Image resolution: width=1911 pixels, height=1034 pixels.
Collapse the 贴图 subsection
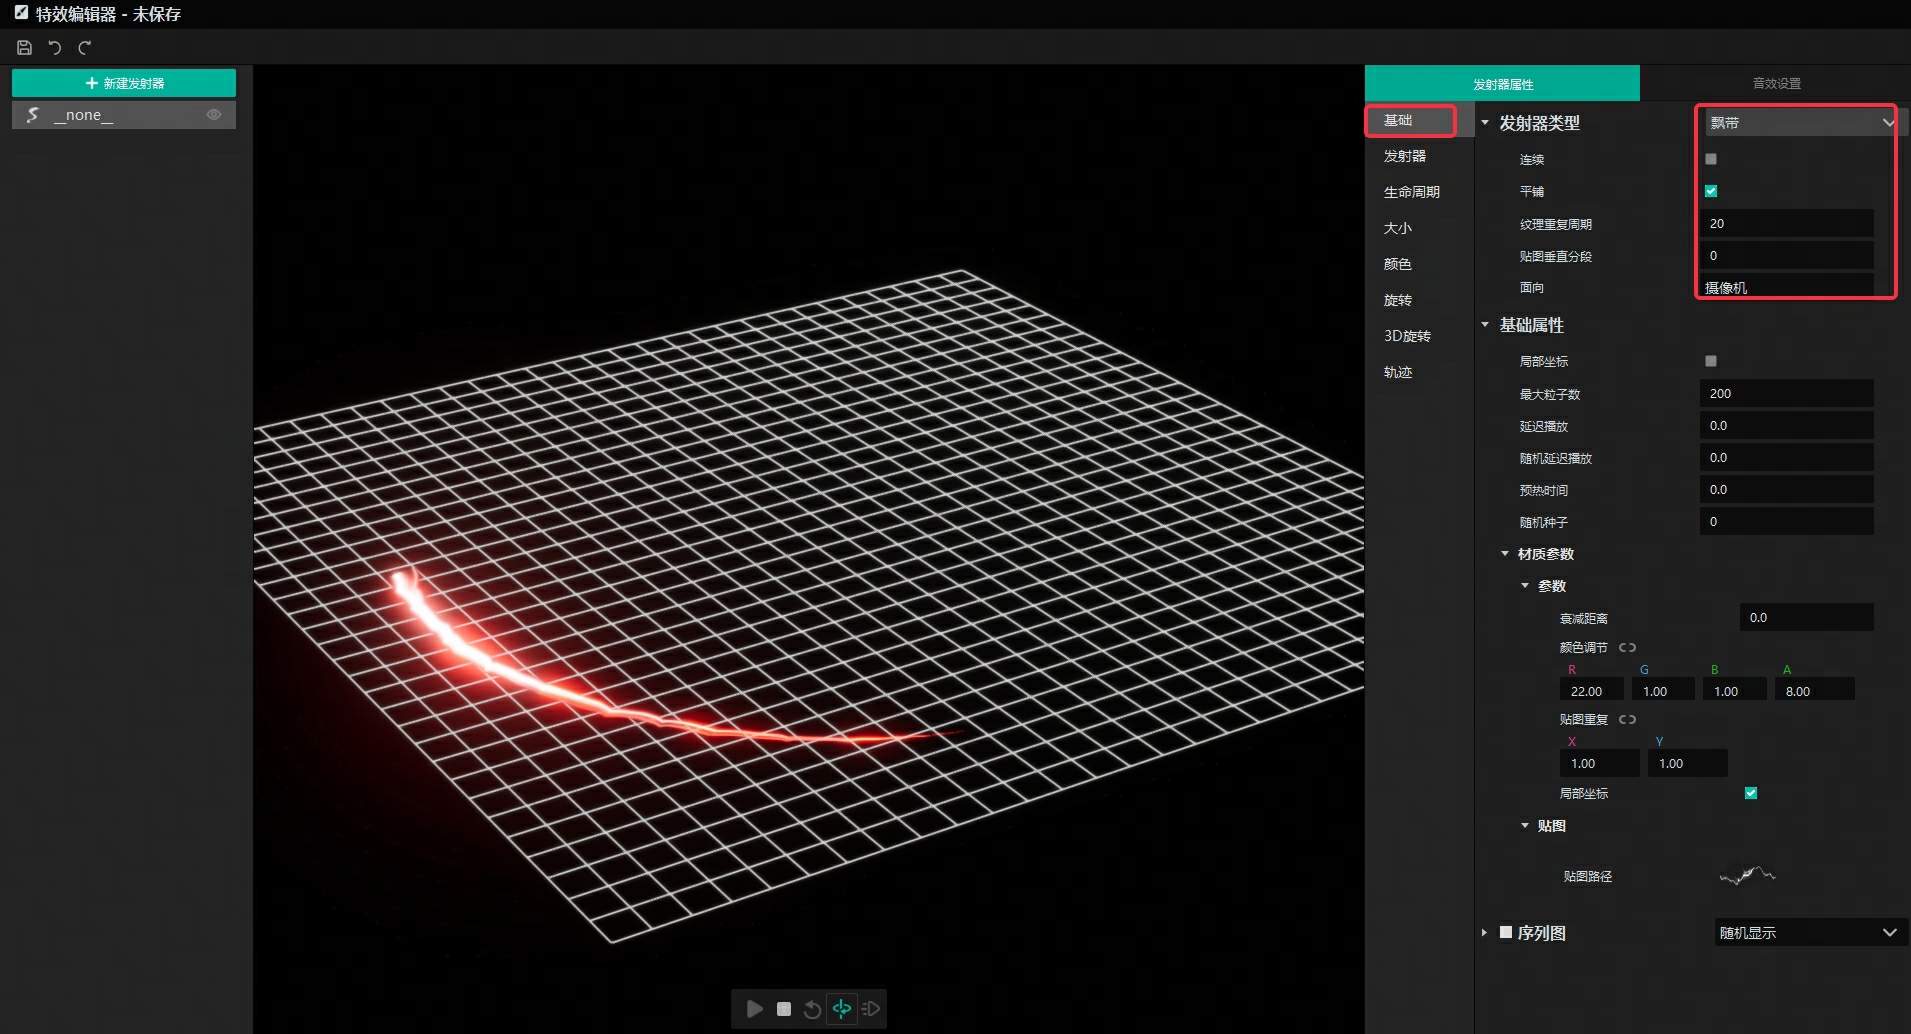tap(1525, 826)
